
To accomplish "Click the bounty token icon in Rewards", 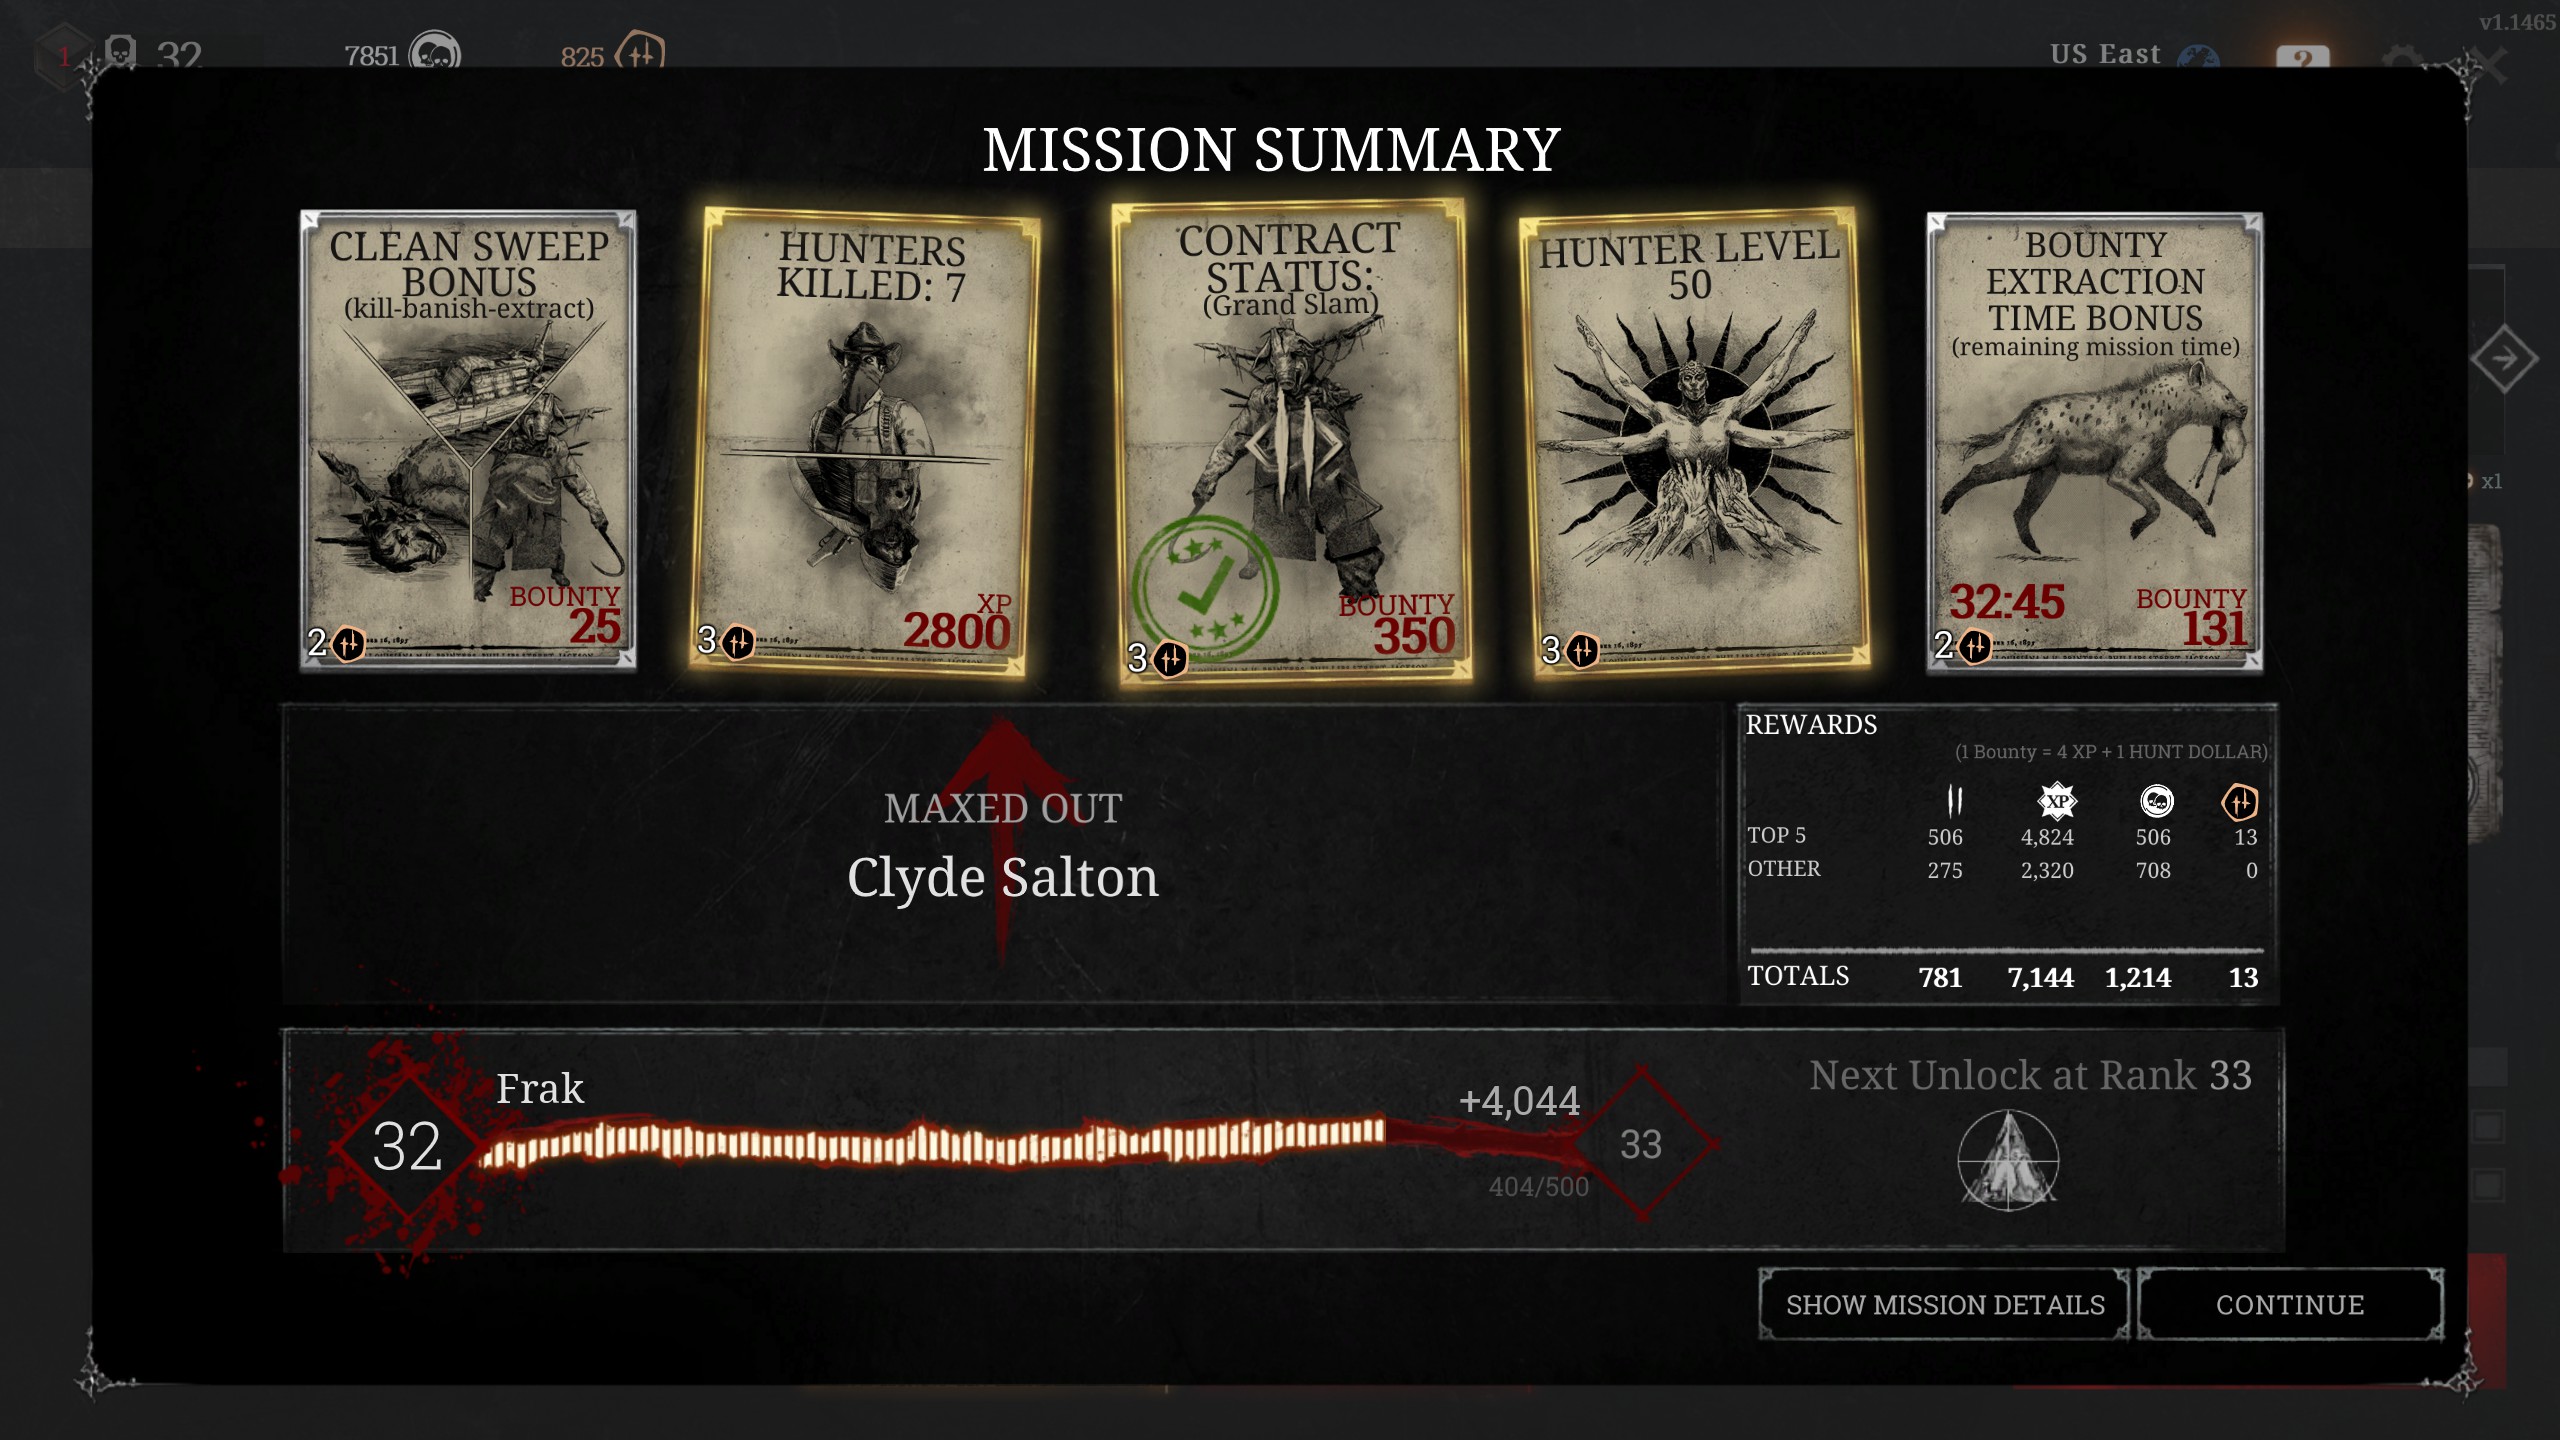I will [1954, 801].
